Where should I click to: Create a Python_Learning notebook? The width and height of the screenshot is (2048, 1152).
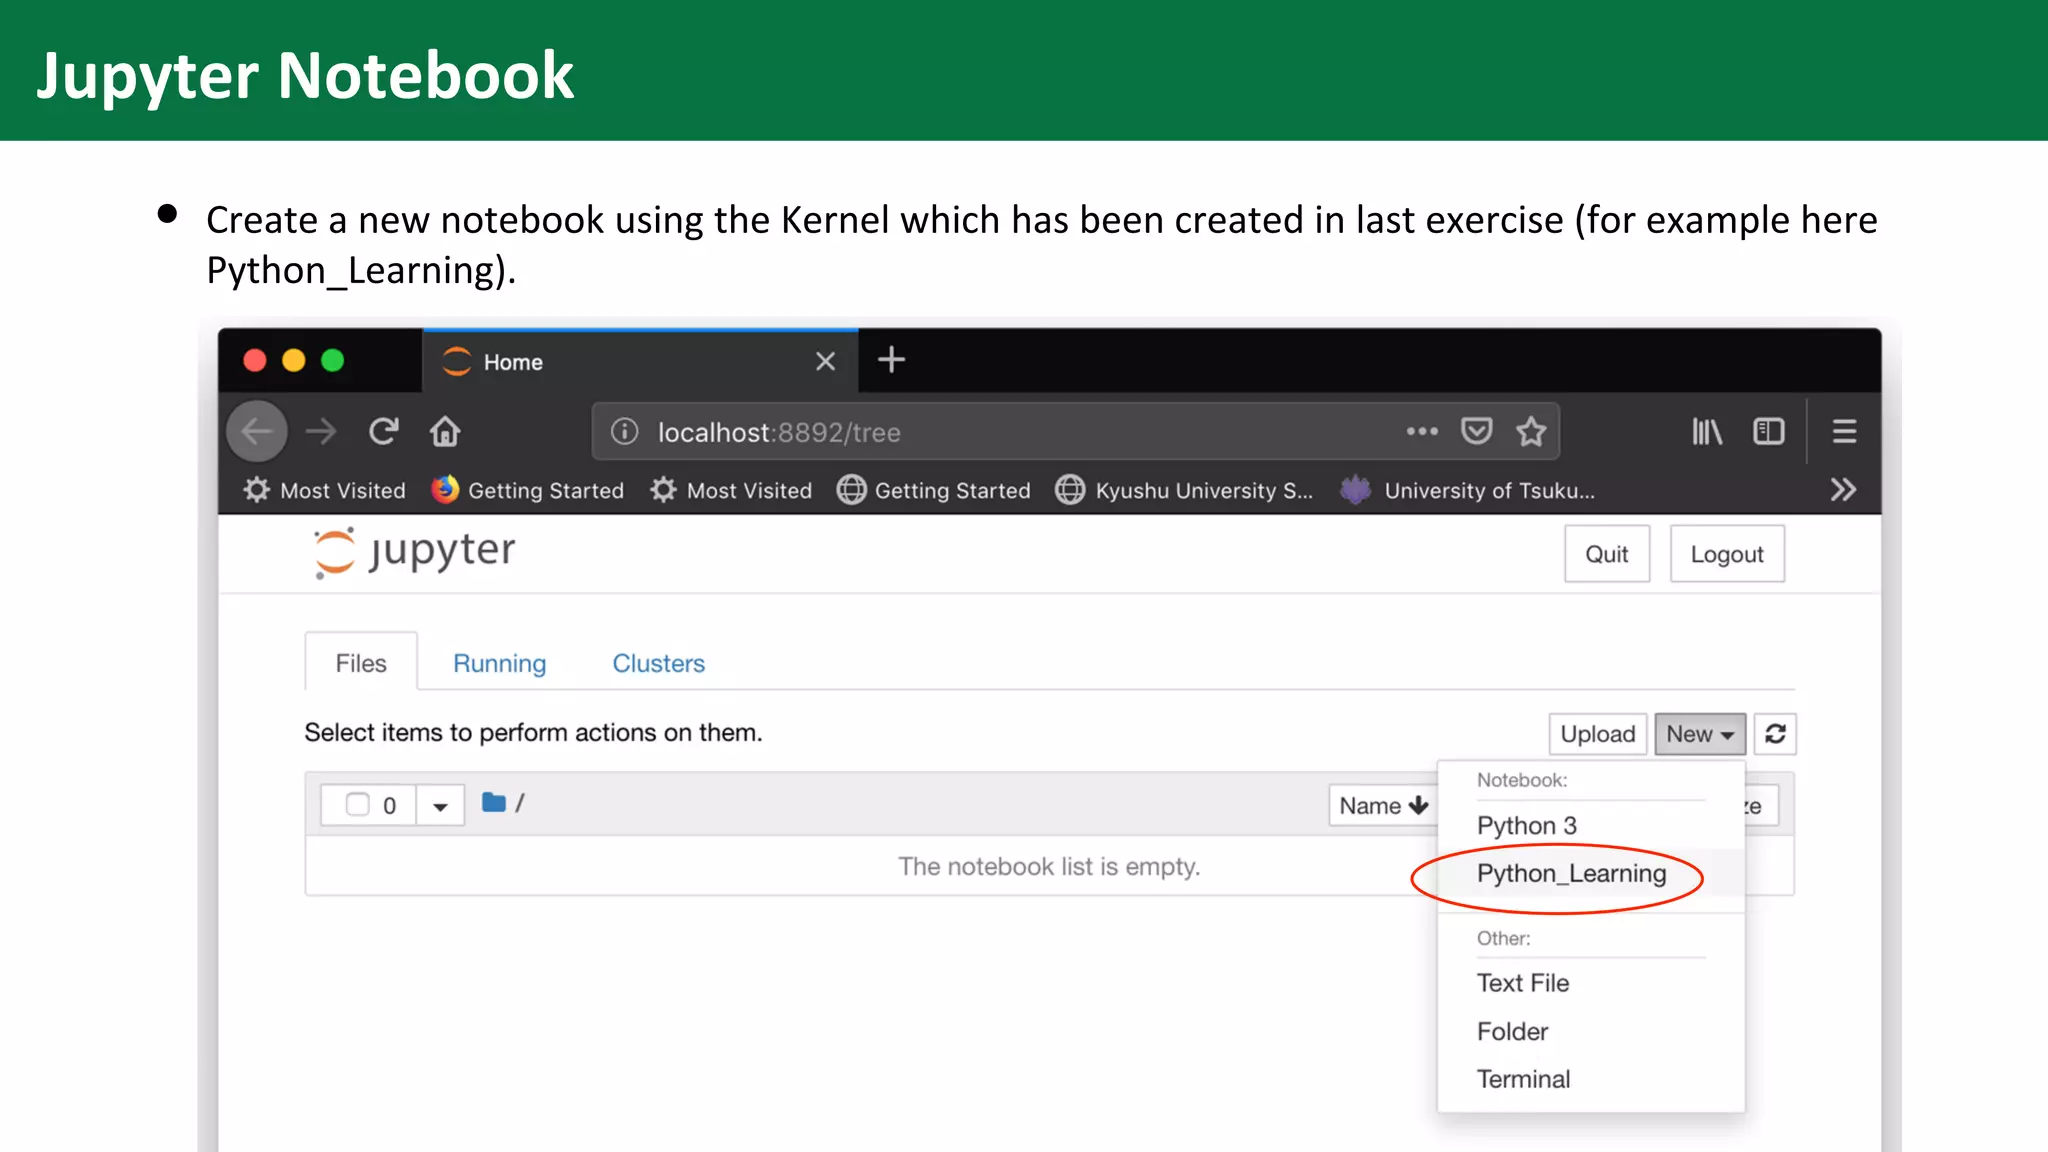click(1591, 874)
